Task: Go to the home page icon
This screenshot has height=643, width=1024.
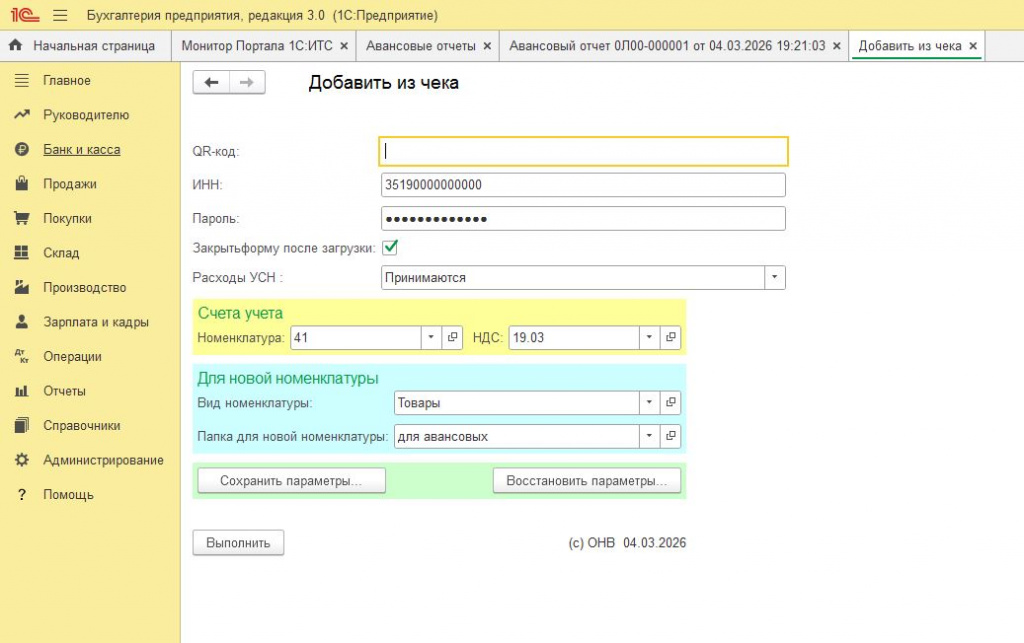Action: pos(16,45)
